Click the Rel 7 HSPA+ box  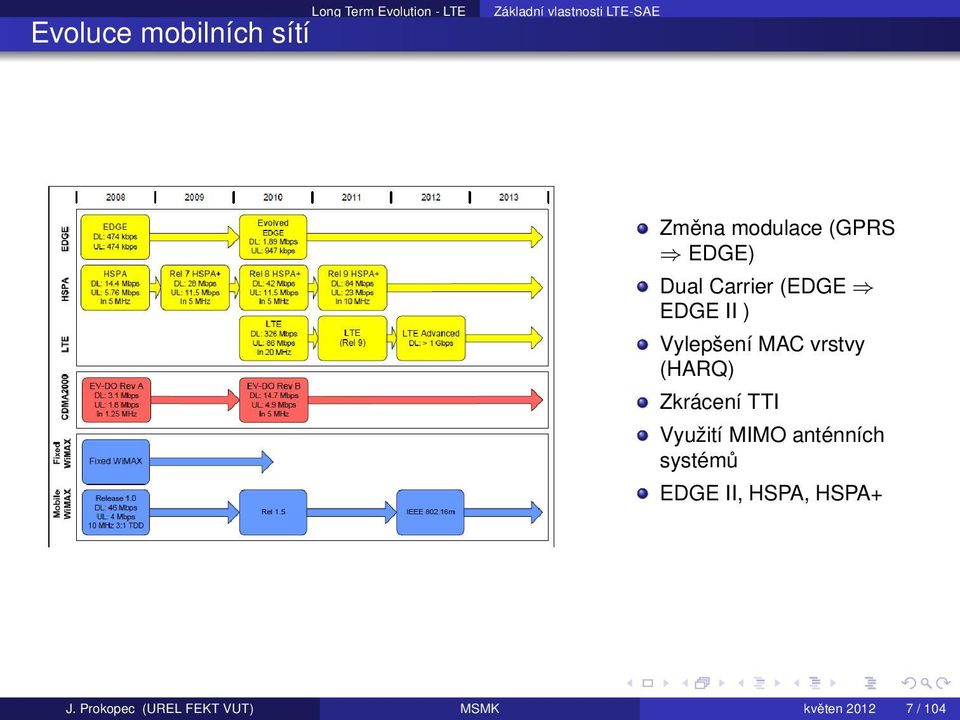[x=195, y=288]
